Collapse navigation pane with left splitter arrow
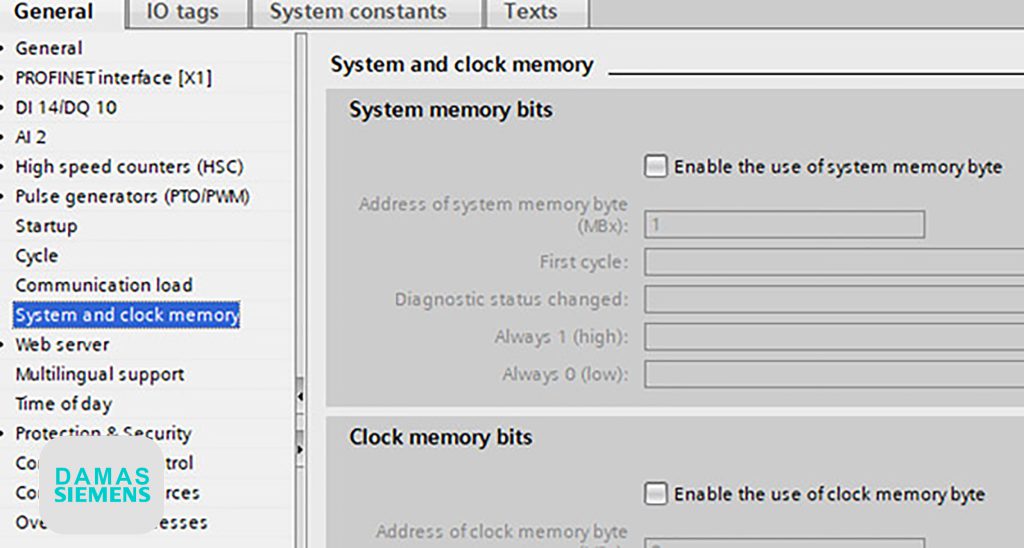Image resolution: width=1024 pixels, height=548 pixels. tap(300, 396)
